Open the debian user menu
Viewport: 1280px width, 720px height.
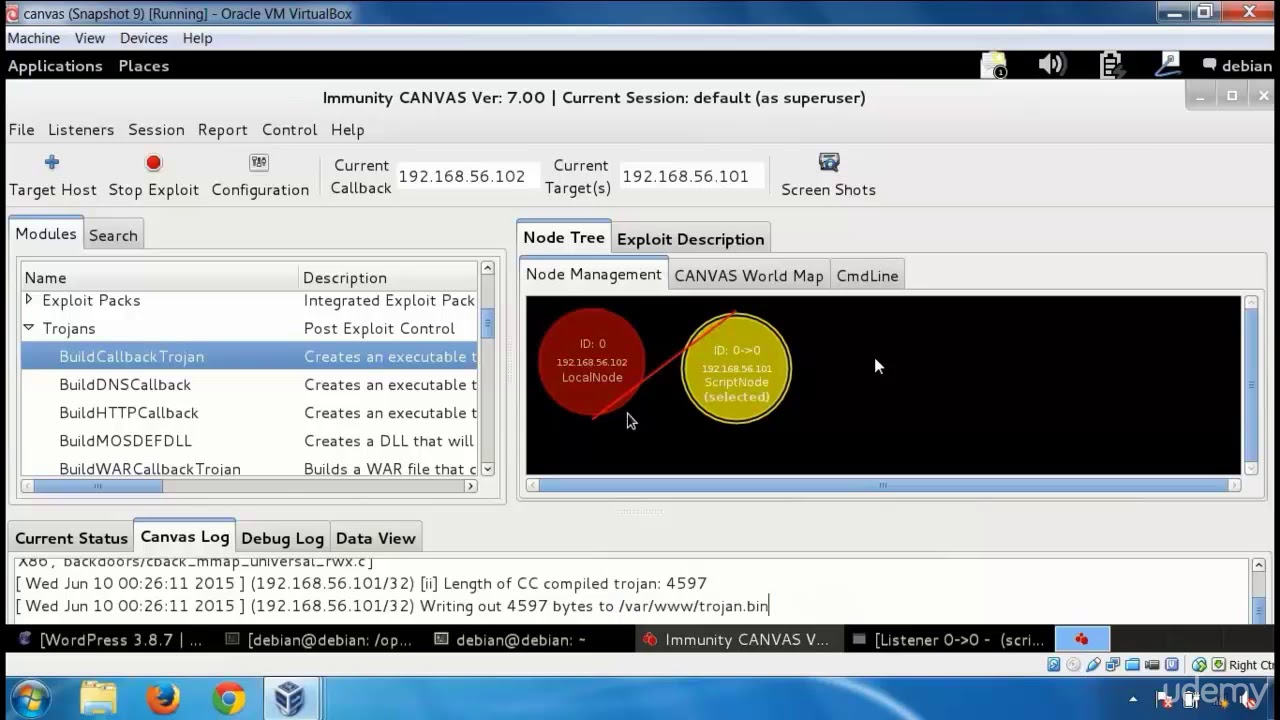pyautogui.click(x=1237, y=66)
